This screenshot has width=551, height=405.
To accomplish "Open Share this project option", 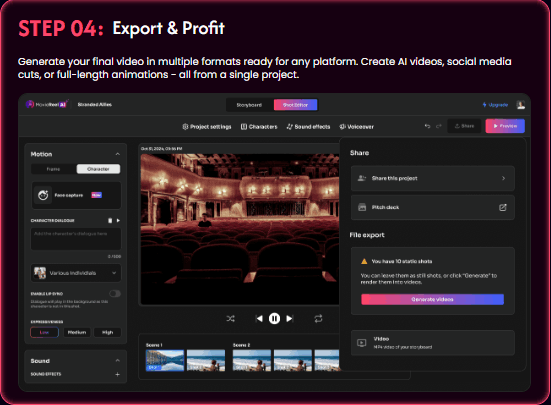I will tap(433, 178).
